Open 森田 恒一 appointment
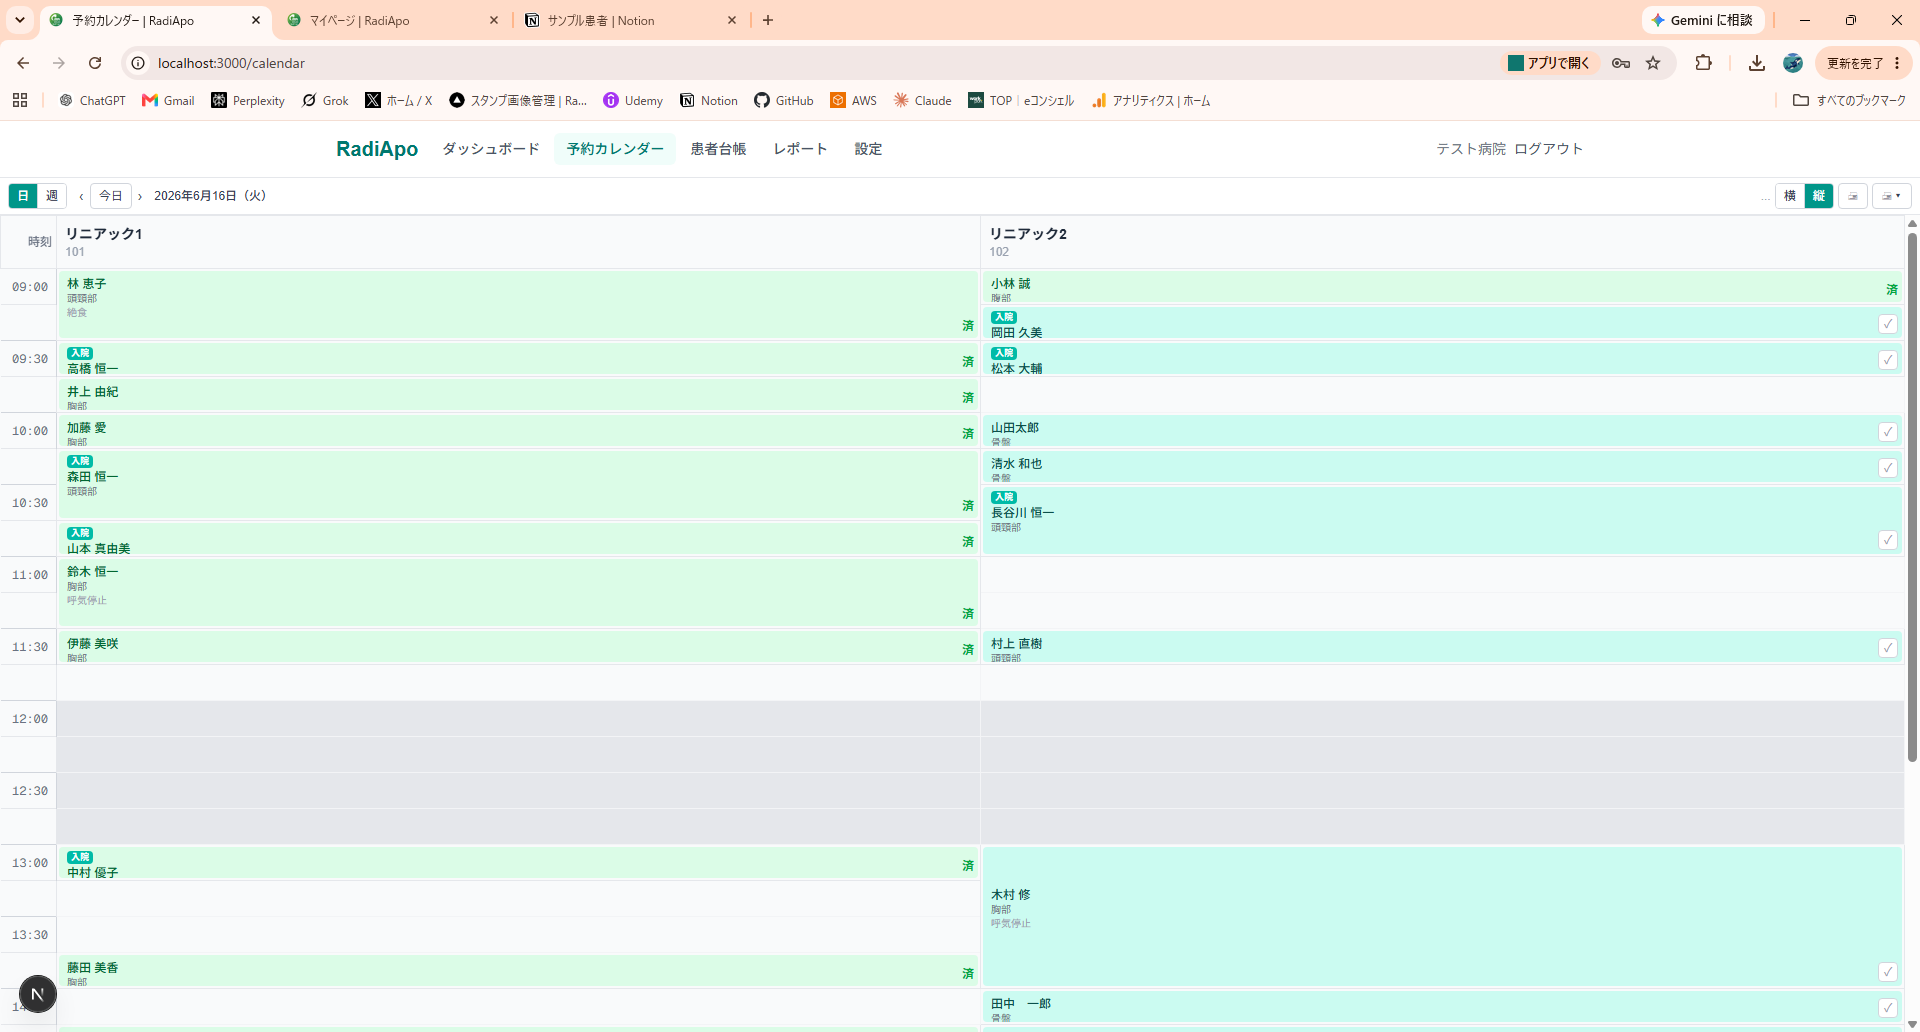 coord(517,485)
